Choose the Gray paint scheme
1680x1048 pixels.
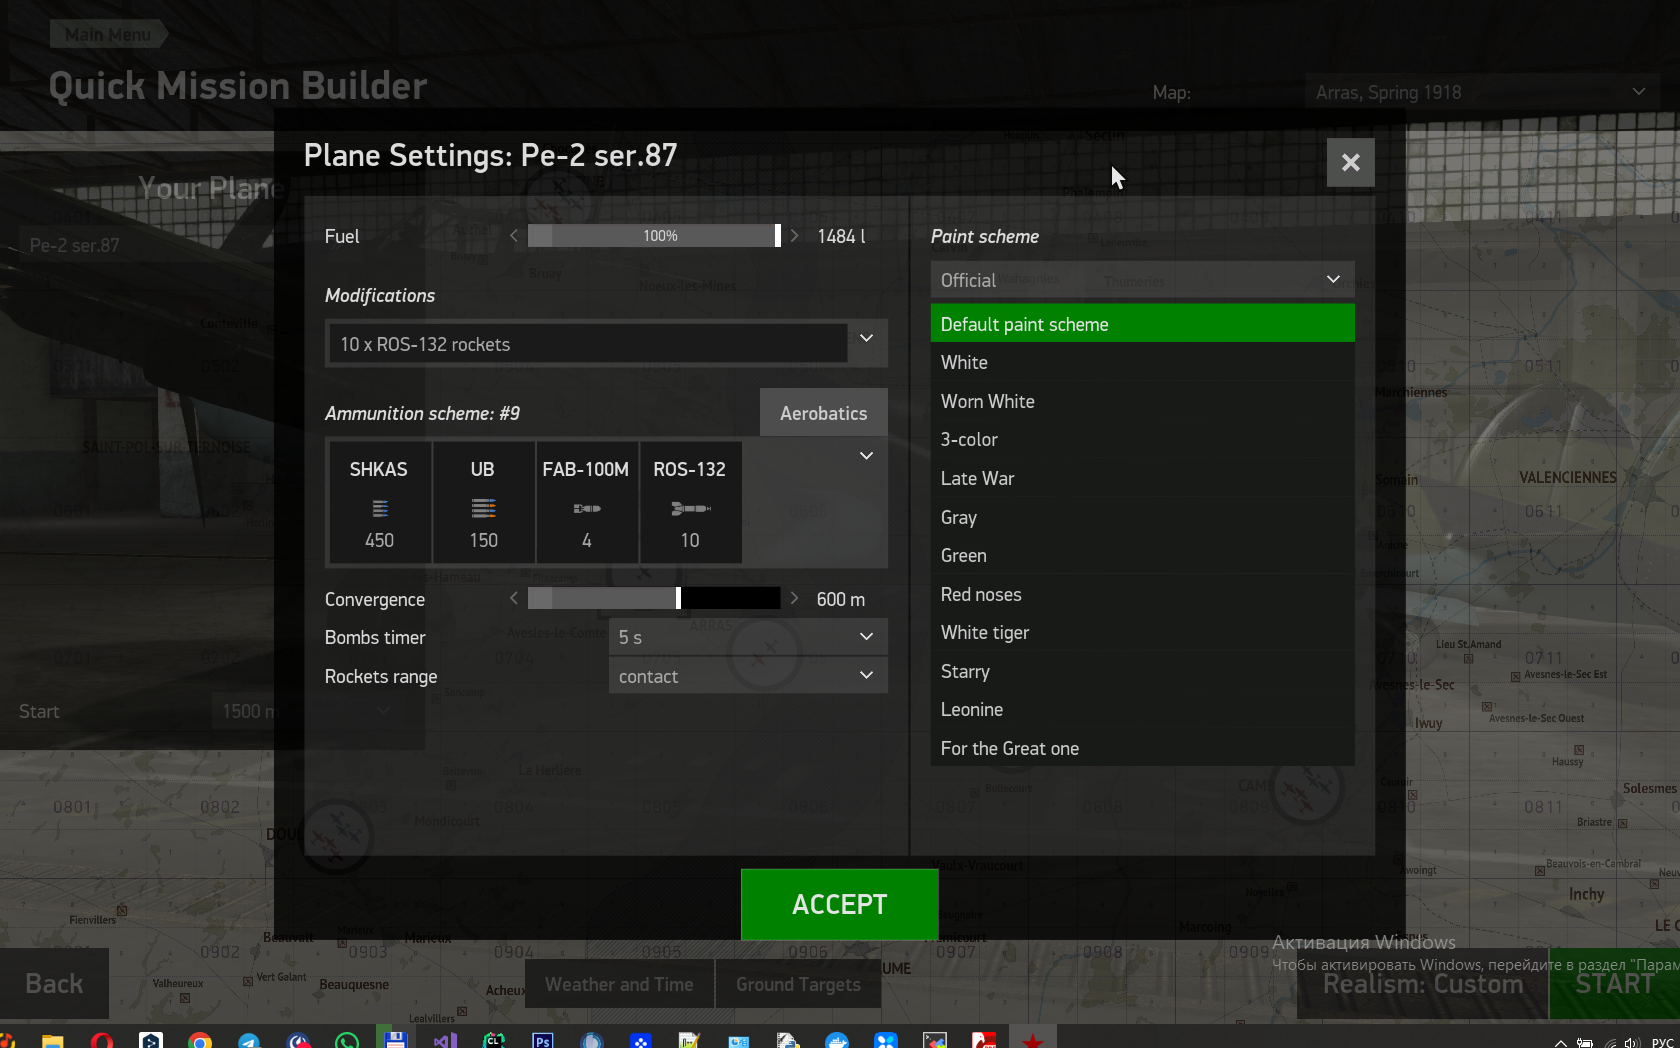pos(1142,517)
